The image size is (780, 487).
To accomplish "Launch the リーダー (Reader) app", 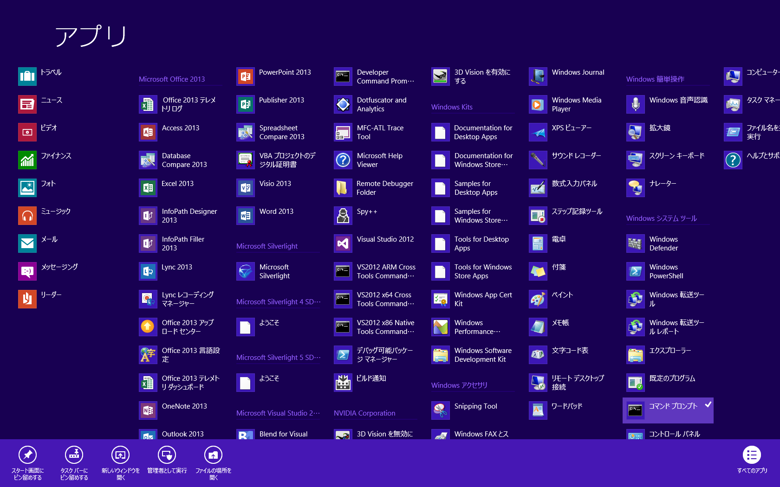I will 40,299.
